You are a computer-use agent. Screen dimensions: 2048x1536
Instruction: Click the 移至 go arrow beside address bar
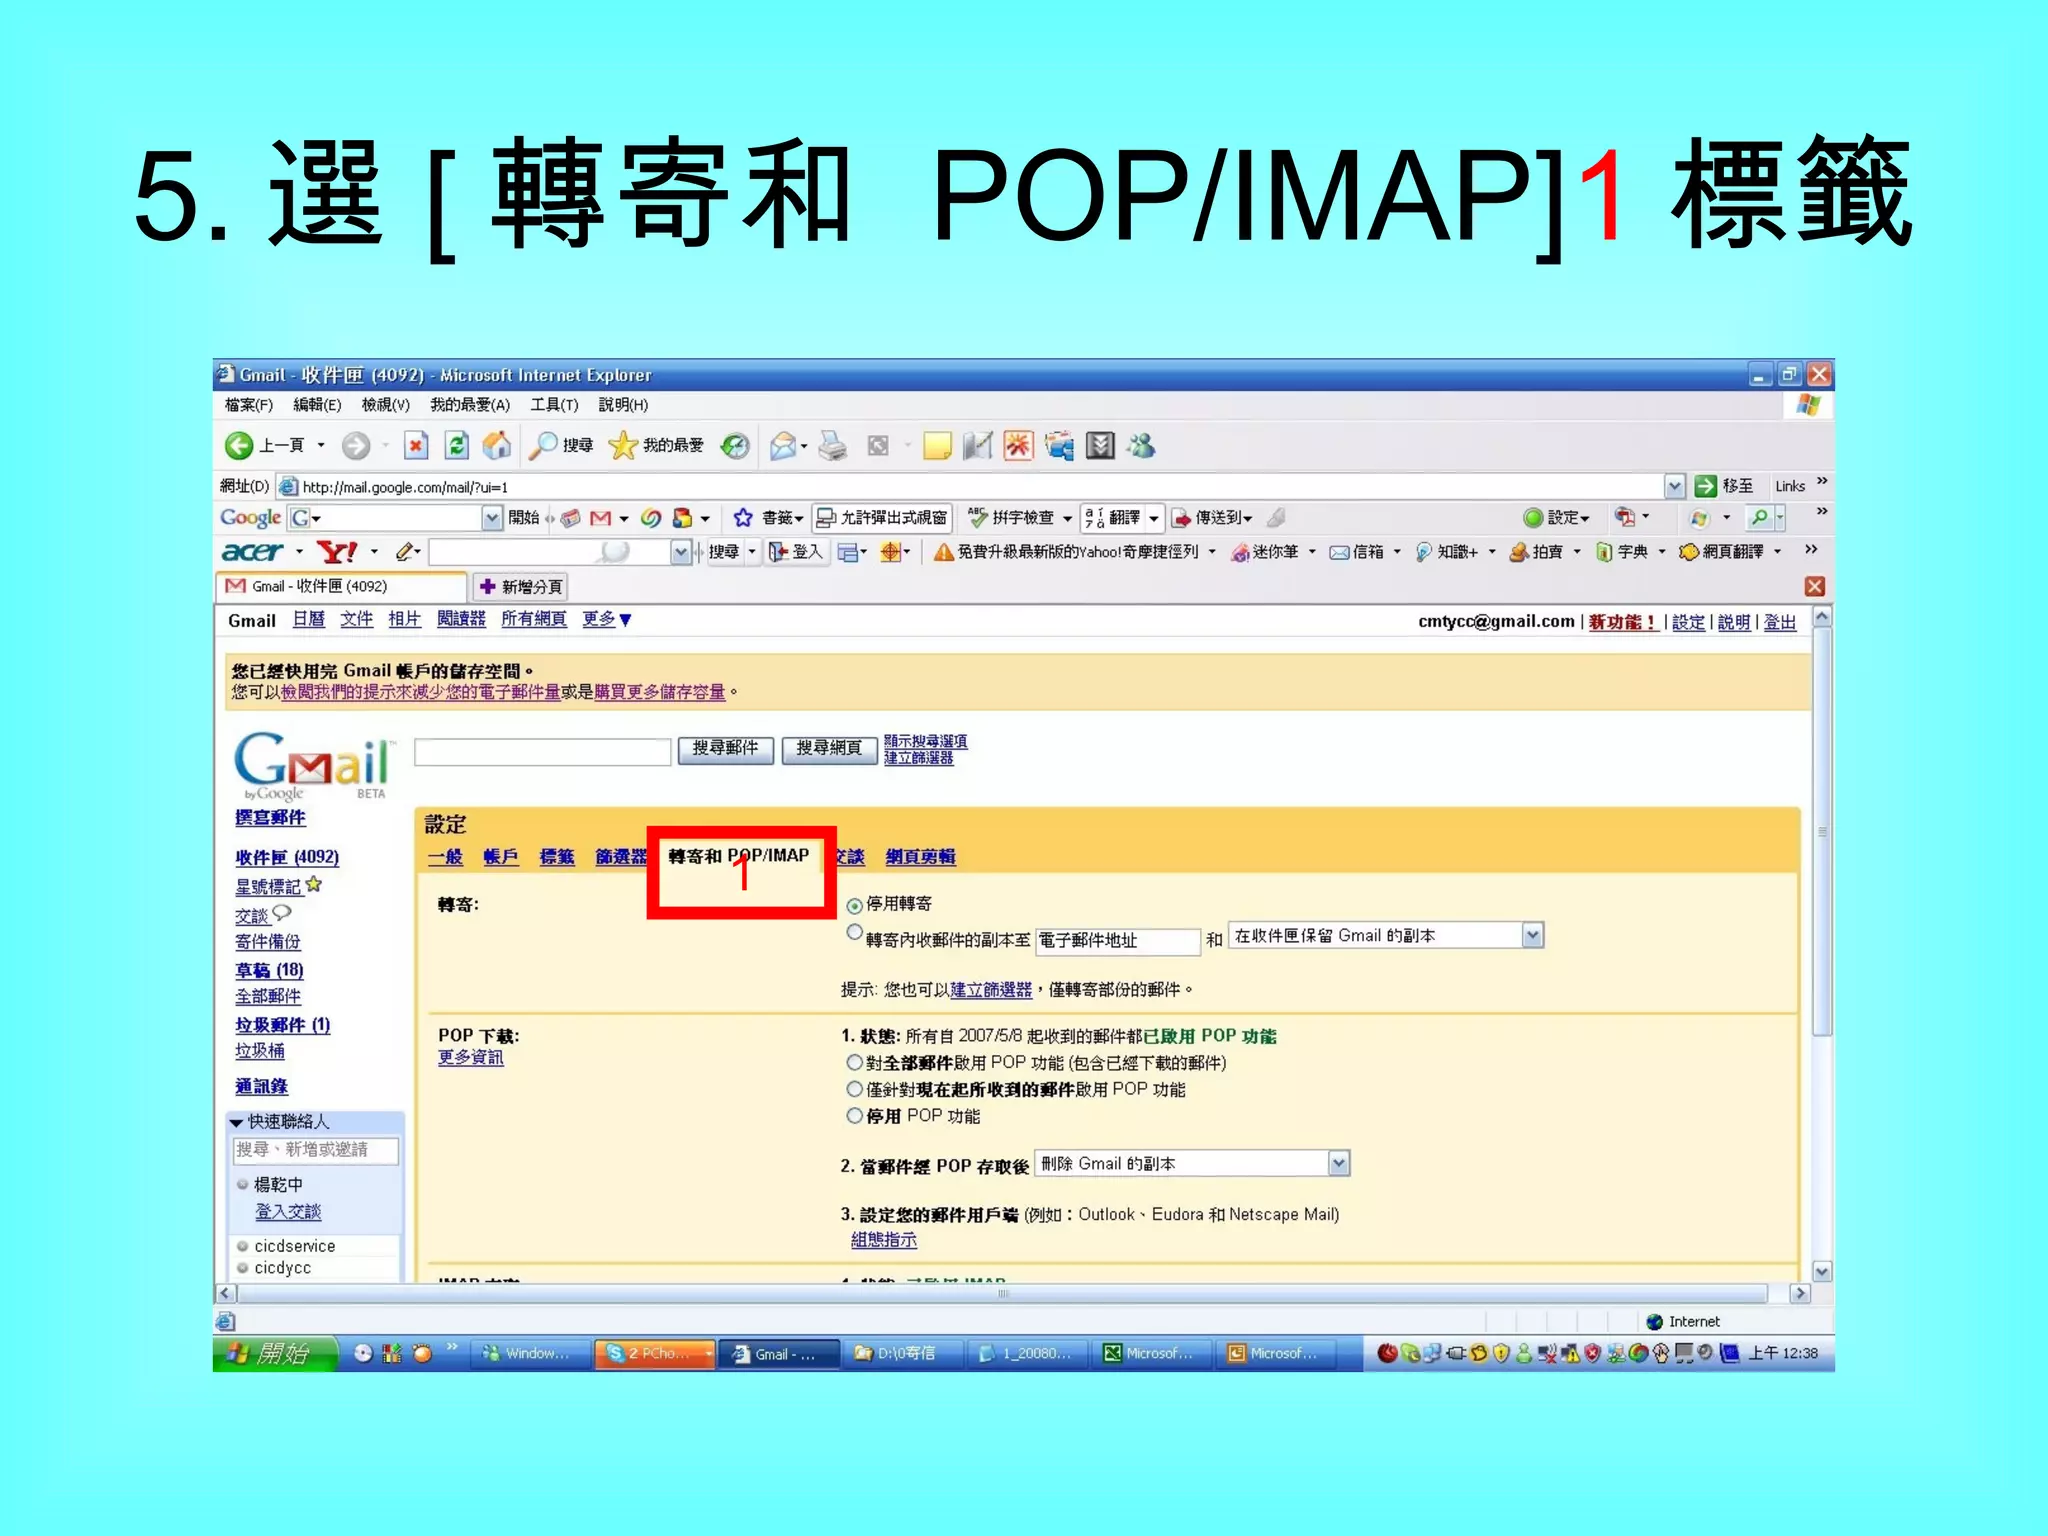point(1705,486)
